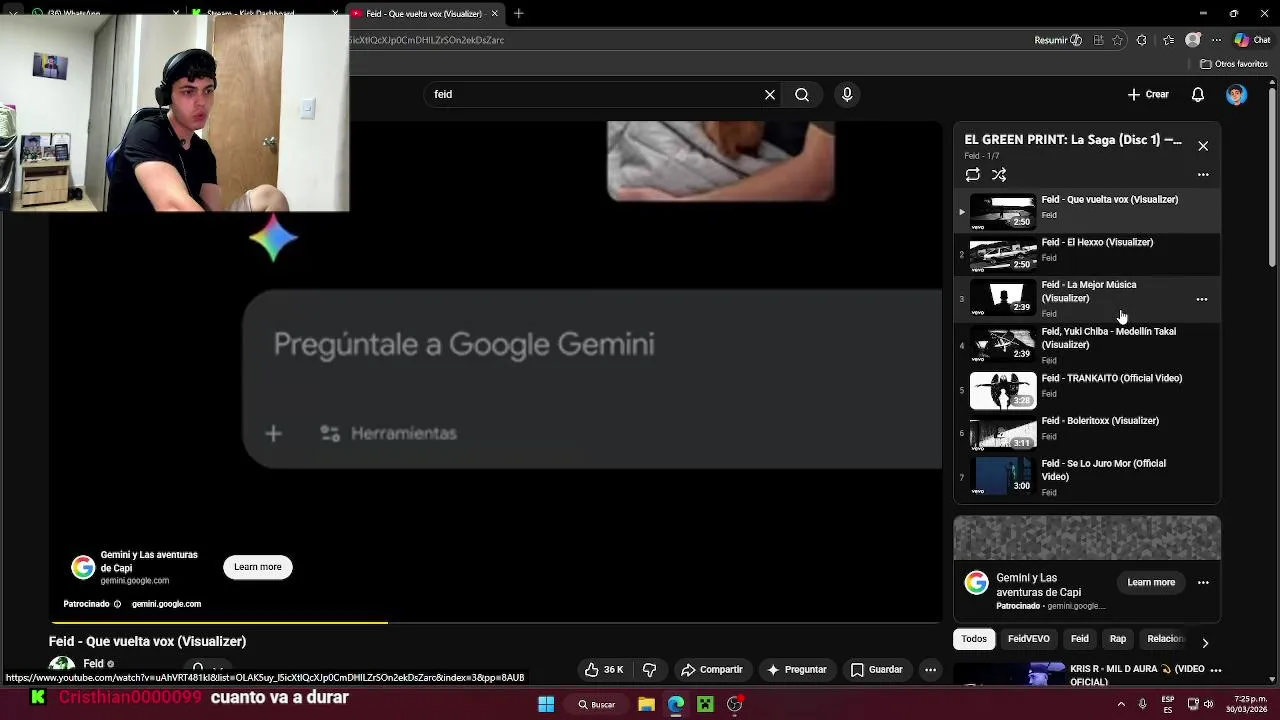Open browser profile avatar

click(x=1192, y=40)
